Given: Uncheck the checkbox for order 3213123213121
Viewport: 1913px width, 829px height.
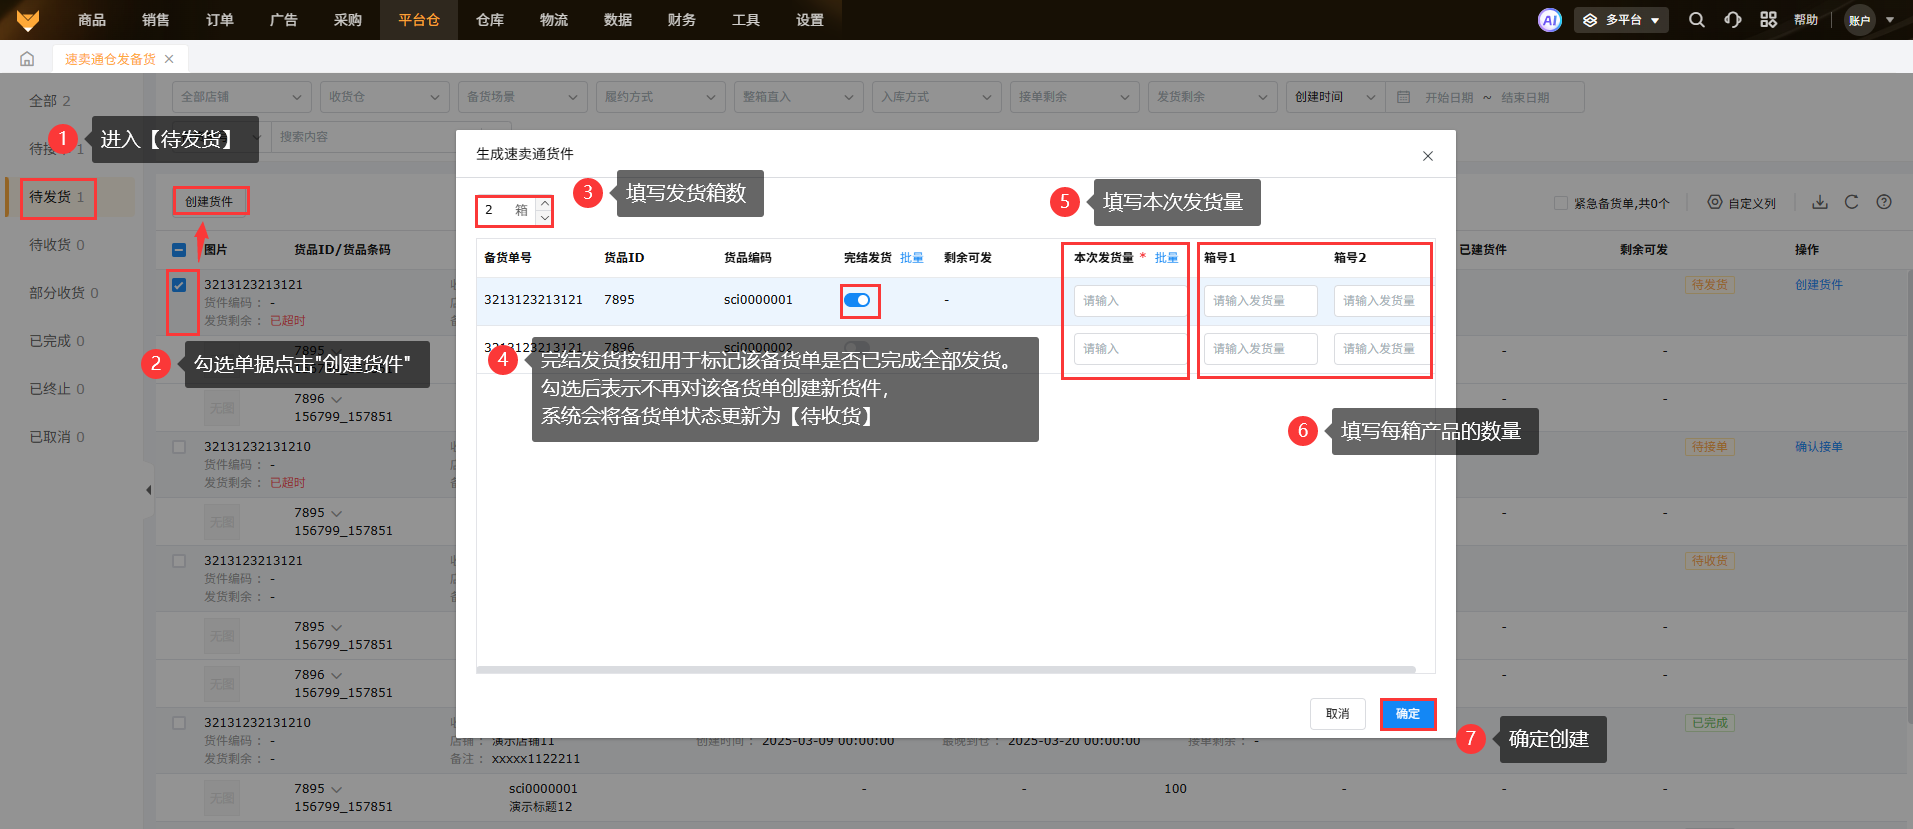Looking at the screenshot, I should coord(179,285).
